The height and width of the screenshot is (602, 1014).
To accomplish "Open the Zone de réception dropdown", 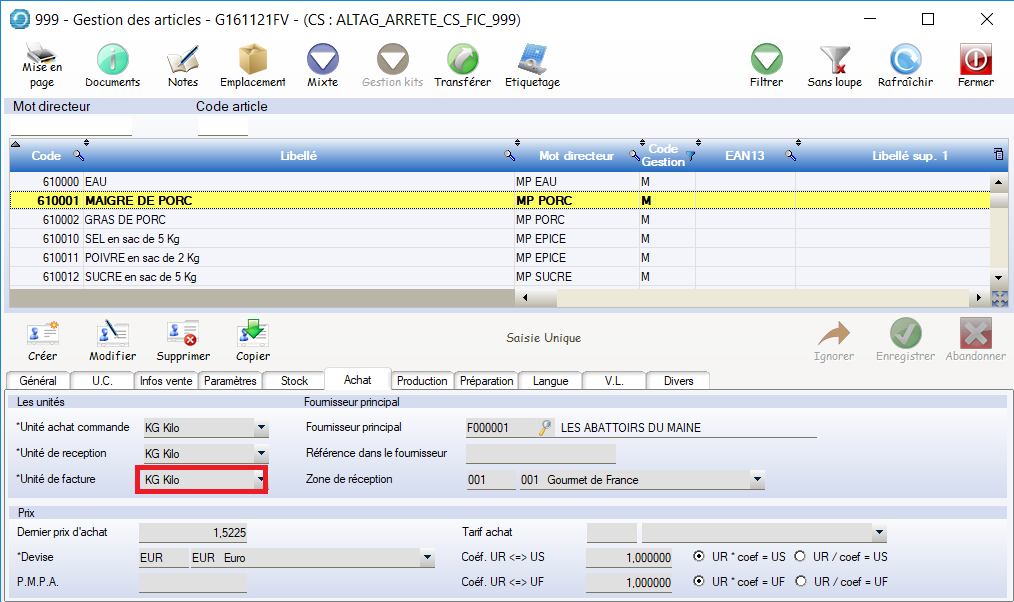I will coord(757,481).
